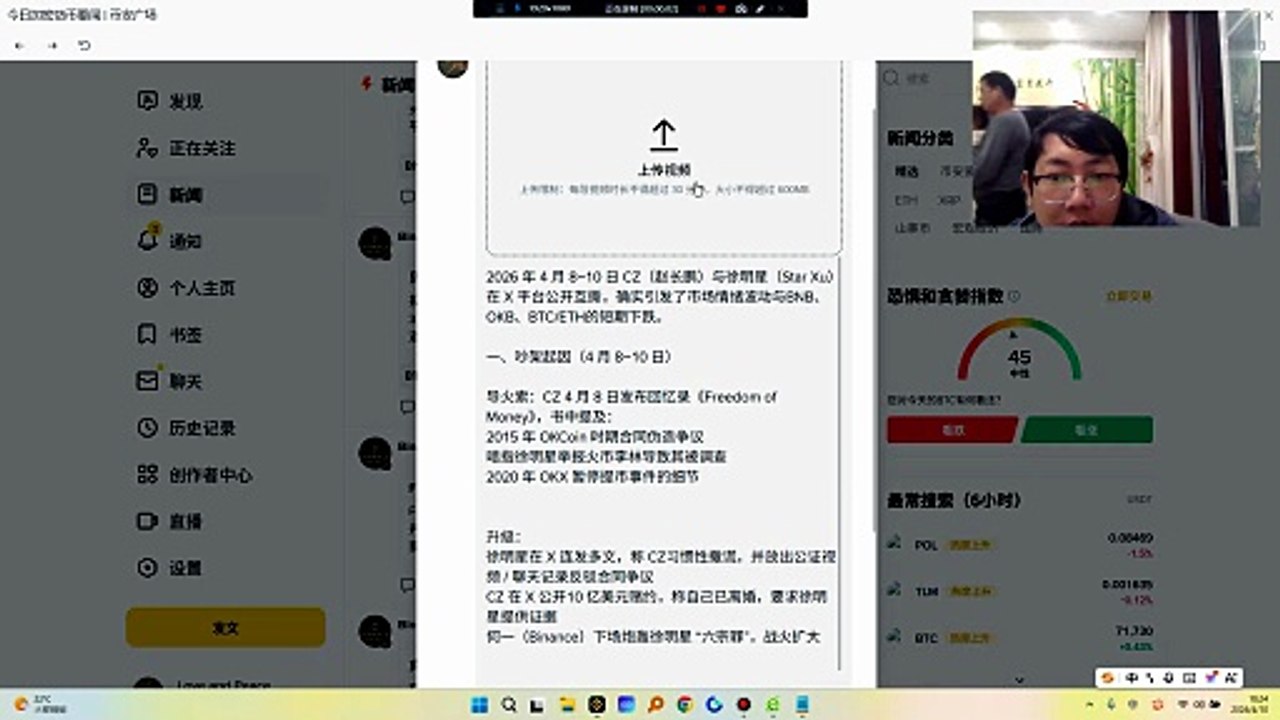Click the TLM coin icon
The height and width of the screenshot is (720, 1280).
(894, 588)
